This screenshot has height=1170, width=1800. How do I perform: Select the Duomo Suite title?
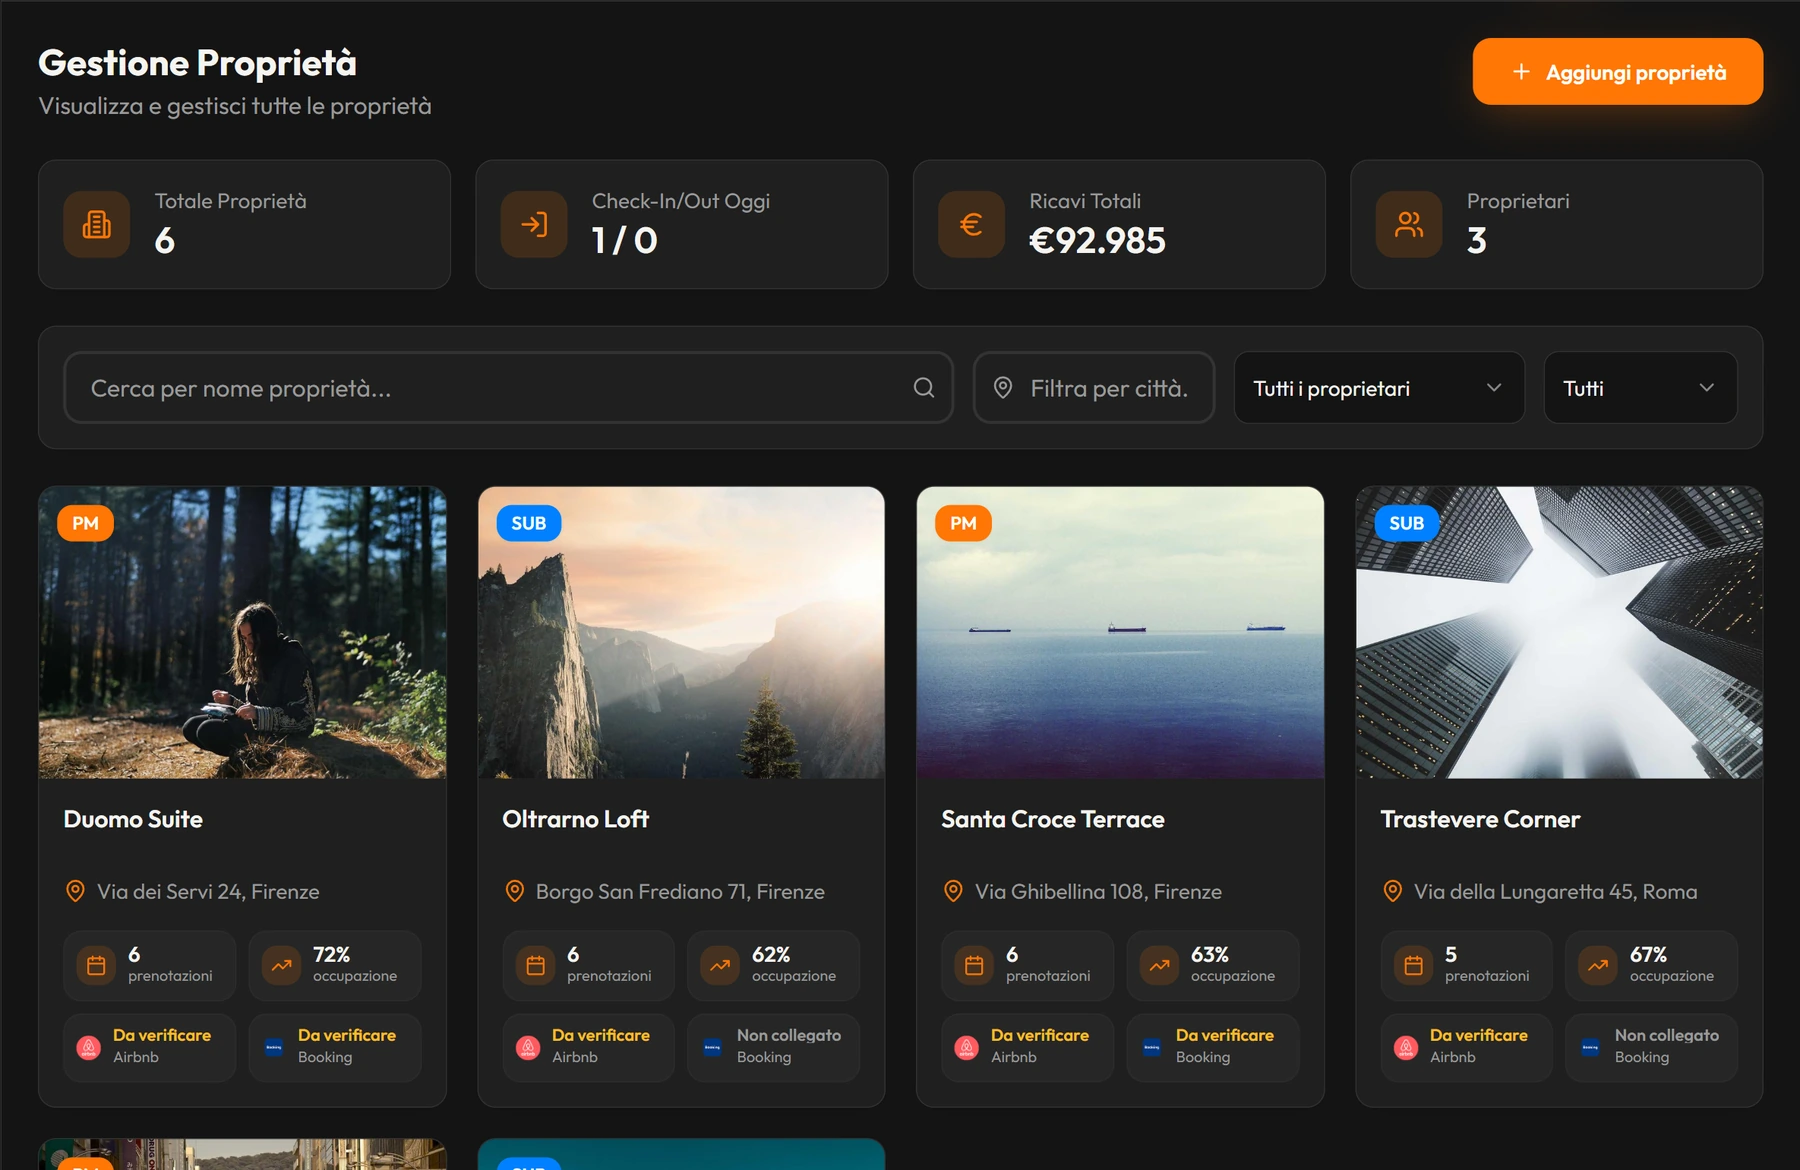133,819
